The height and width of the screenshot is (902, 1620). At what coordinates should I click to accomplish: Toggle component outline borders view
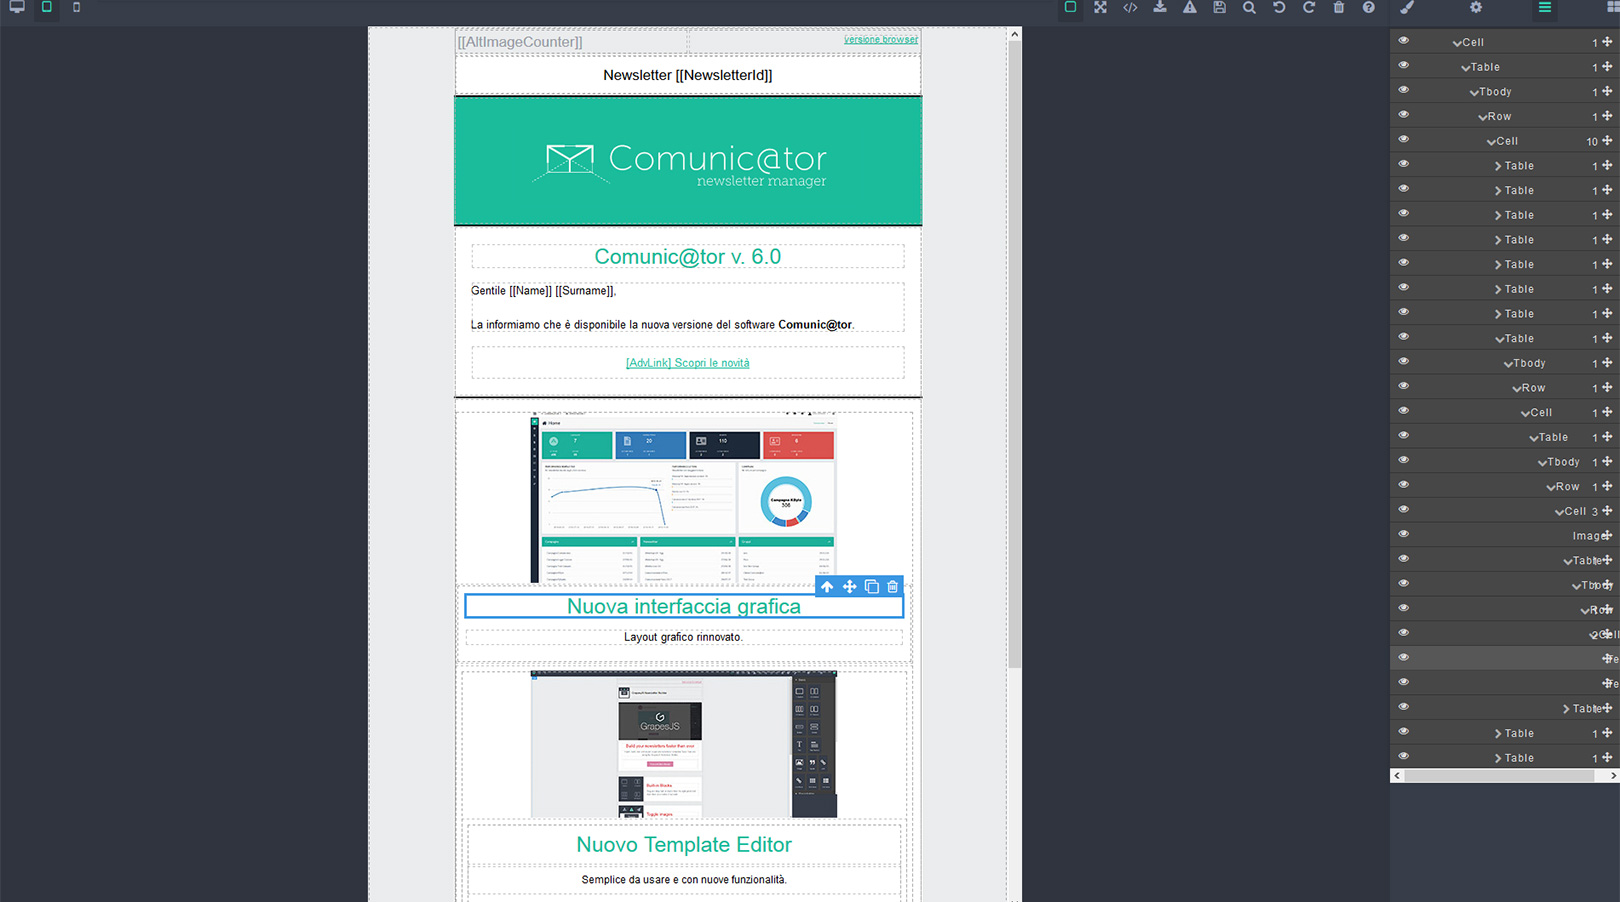(x=1070, y=7)
